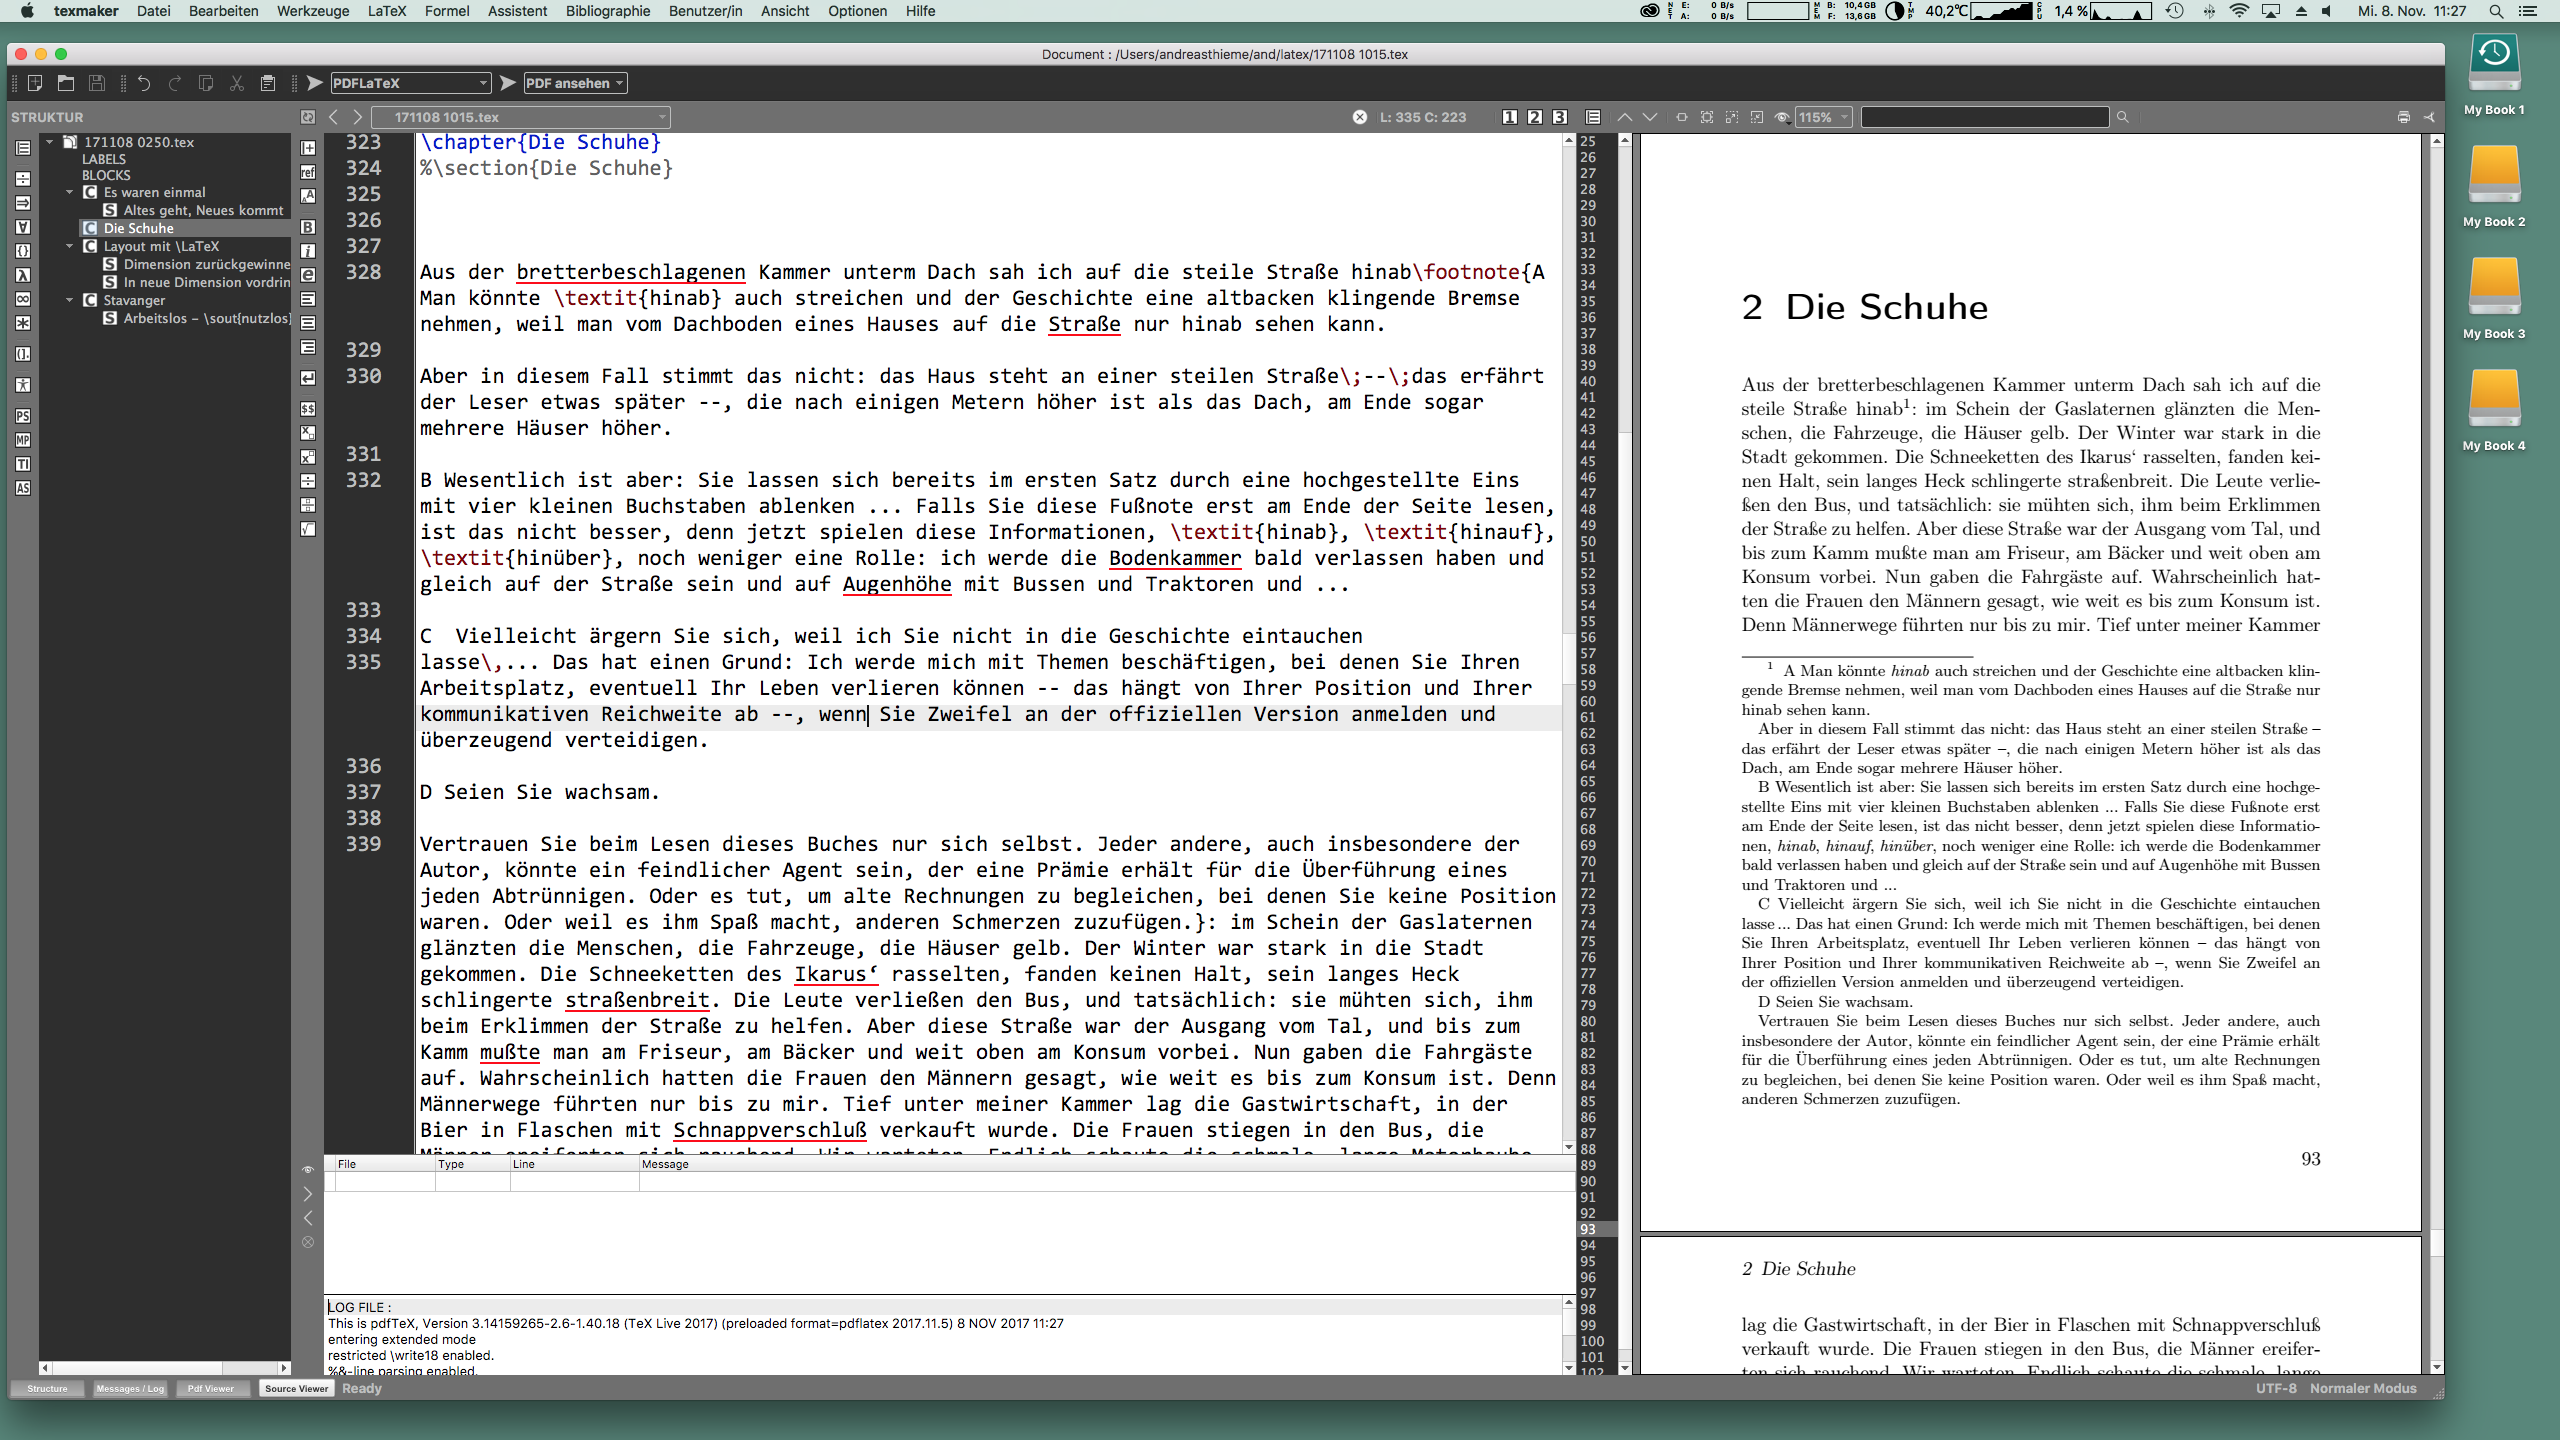Screen dimensions: 2560x1440
Task: Open the Bibliographie menu
Action: tap(608, 11)
